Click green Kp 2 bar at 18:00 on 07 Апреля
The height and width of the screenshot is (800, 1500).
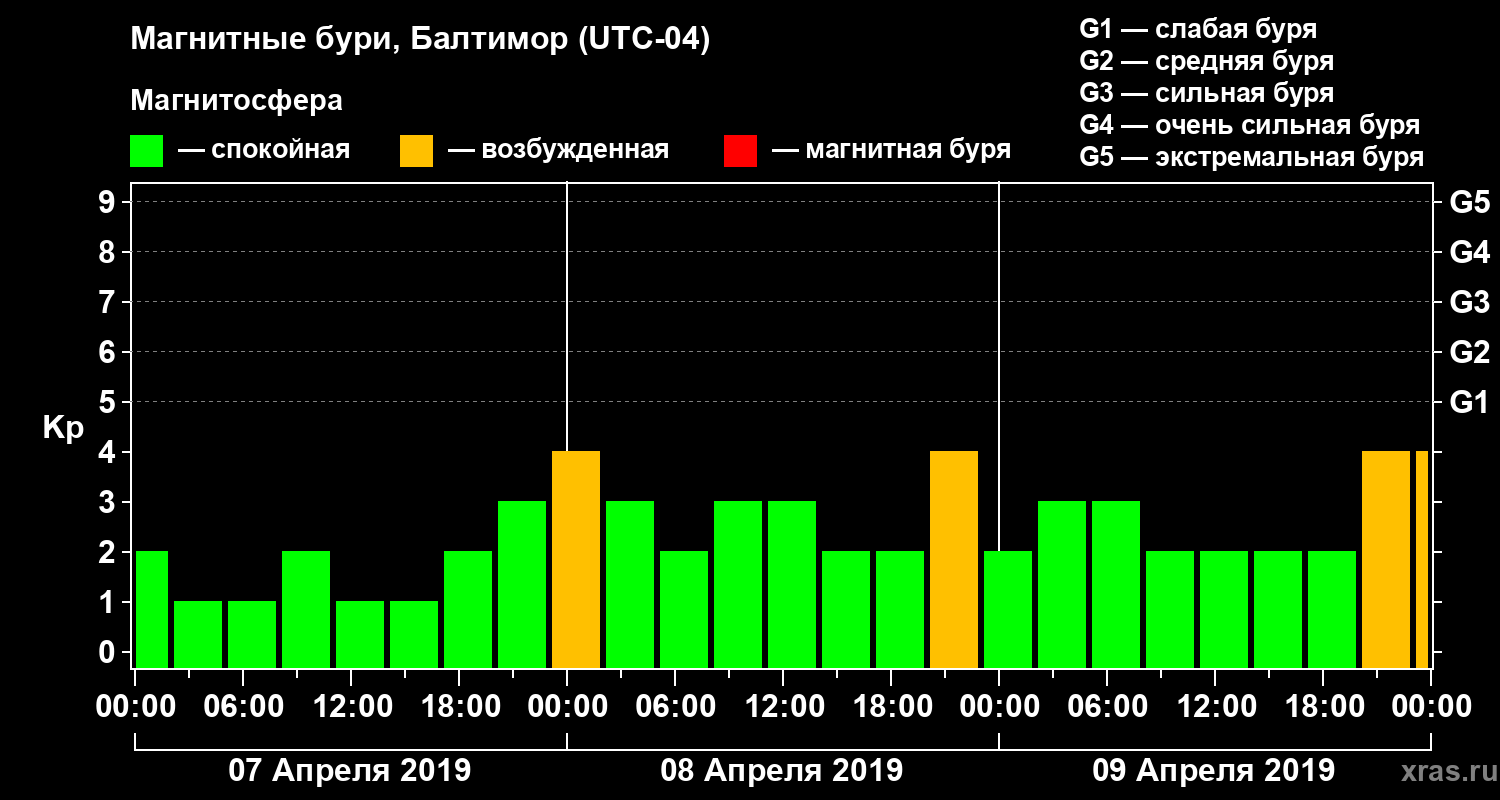468,609
